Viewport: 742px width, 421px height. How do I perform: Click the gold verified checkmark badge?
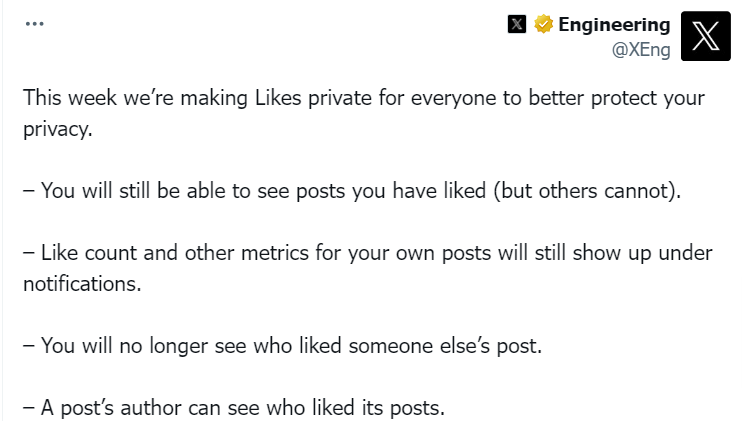click(543, 24)
